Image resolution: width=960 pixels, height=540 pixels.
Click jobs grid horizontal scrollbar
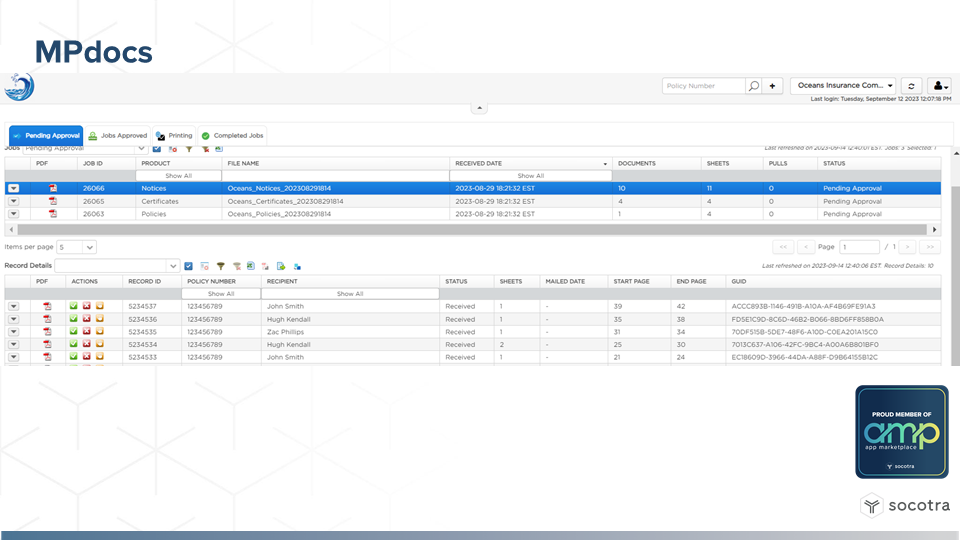click(471, 230)
